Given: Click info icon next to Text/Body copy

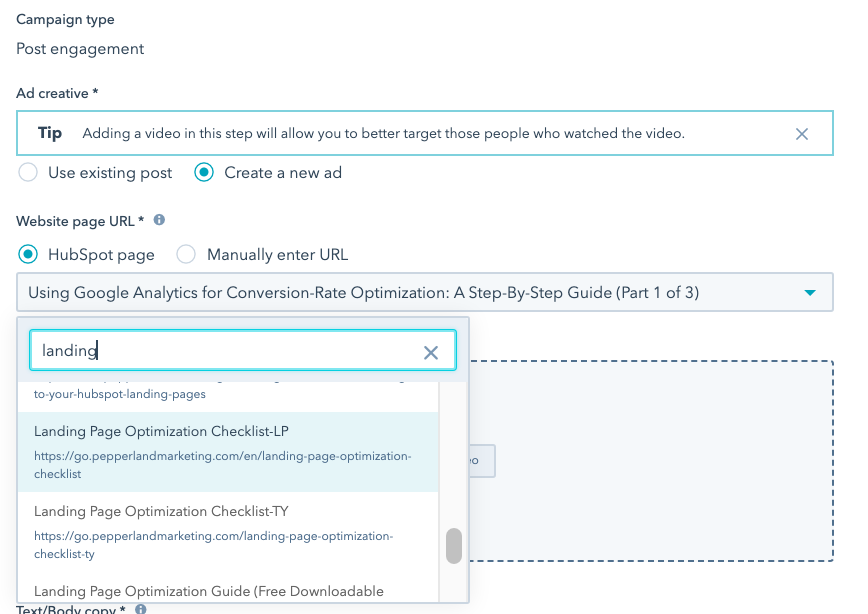Looking at the screenshot, I should coord(141,609).
